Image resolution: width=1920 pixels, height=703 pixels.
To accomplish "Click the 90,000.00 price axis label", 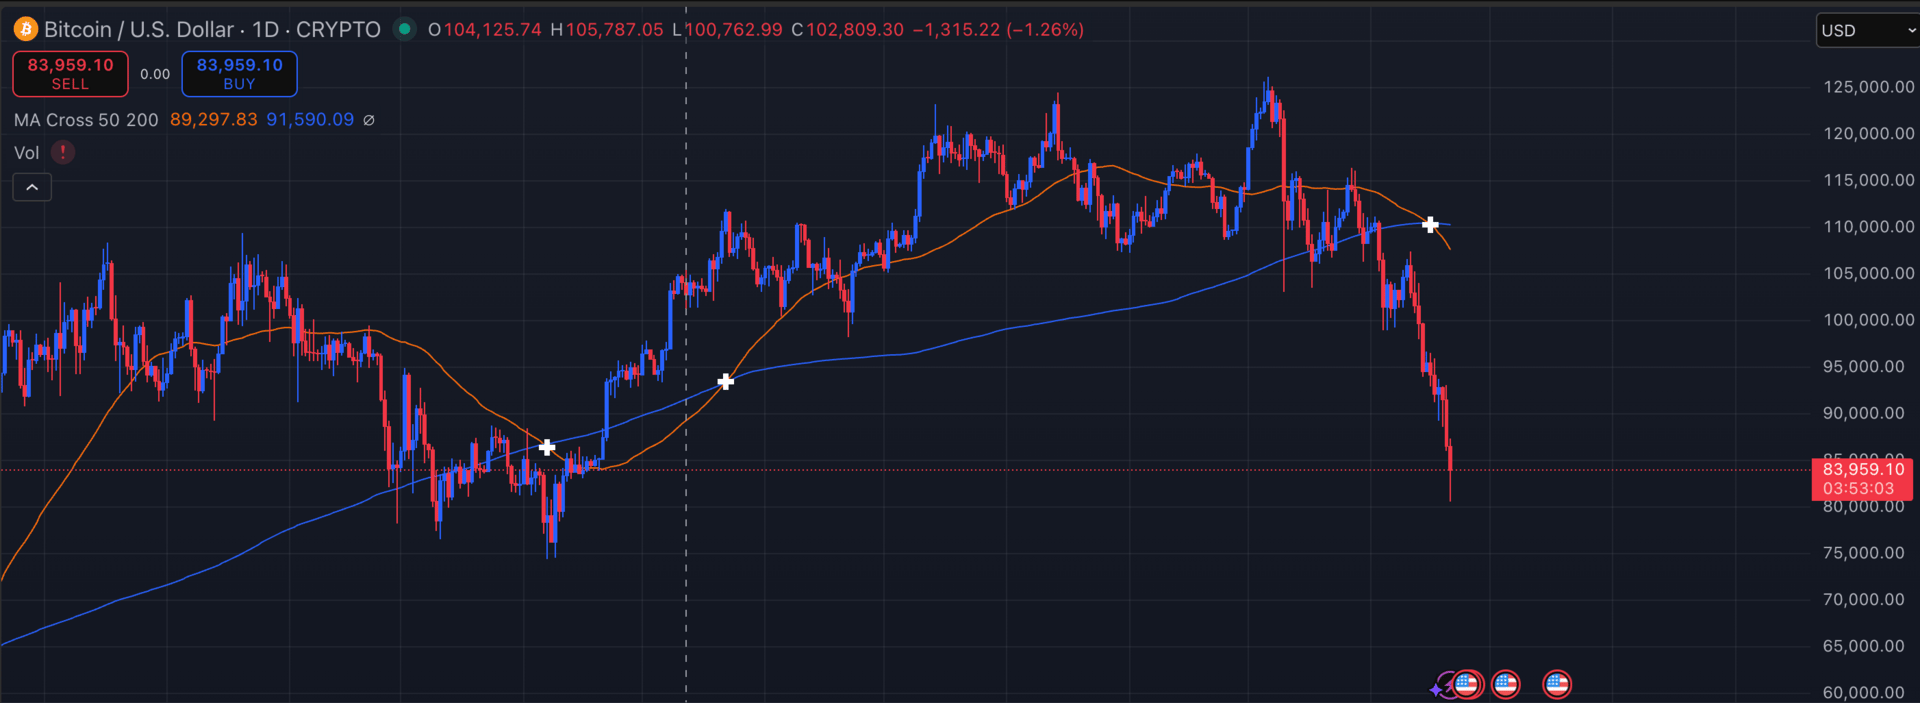I will point(1864,413).
